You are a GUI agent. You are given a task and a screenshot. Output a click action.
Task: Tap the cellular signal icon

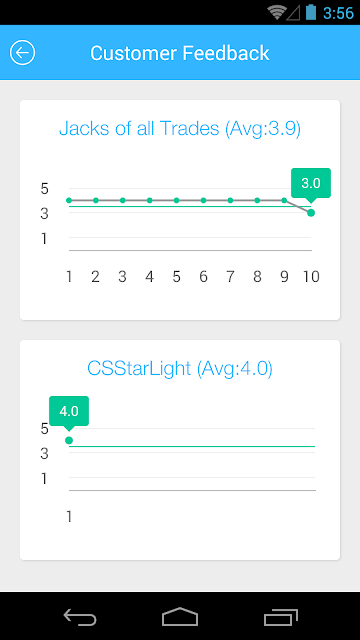293,13
